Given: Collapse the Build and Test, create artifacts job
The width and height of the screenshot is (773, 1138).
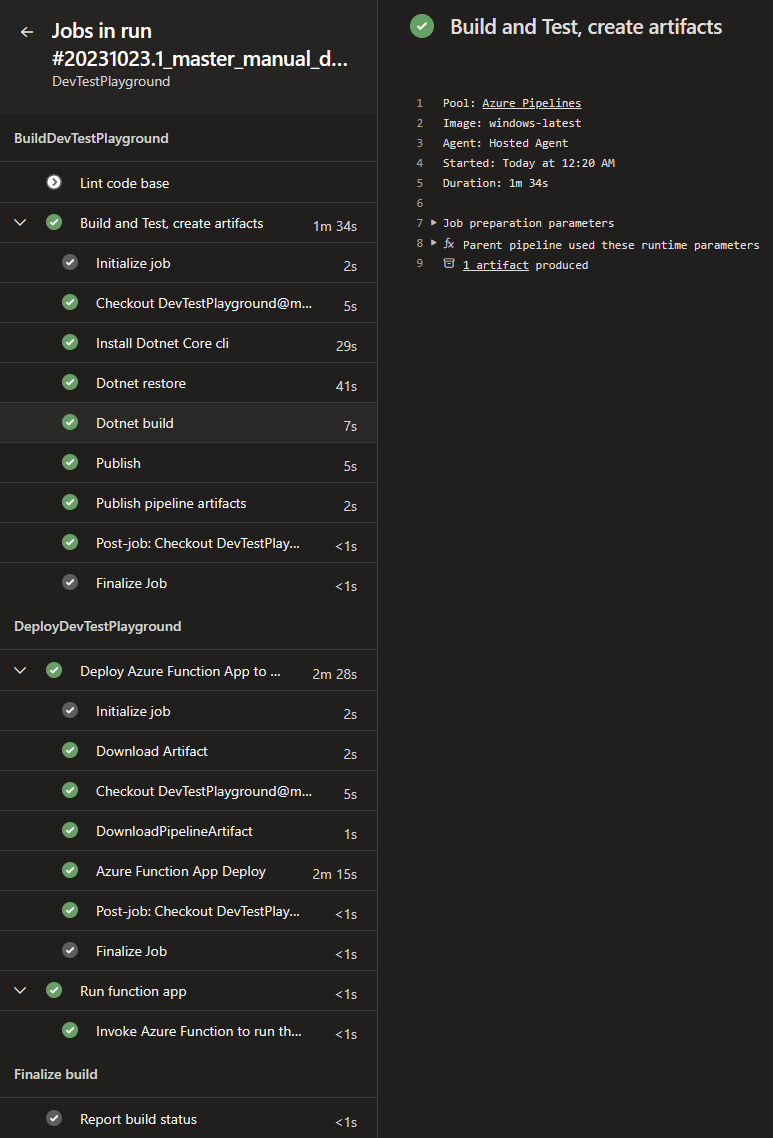Looking at the screenshot, I should pyautogui.click(x=20, y=223).
